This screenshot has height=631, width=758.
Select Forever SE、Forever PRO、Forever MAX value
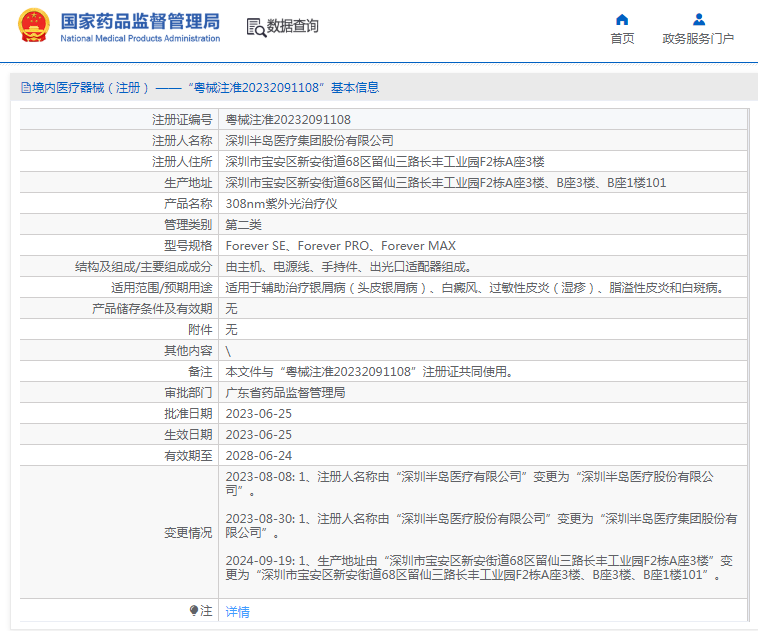341,246
